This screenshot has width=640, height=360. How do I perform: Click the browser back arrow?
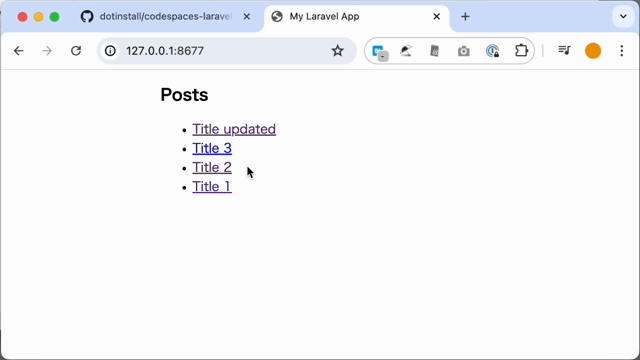(x=18, y=51)
